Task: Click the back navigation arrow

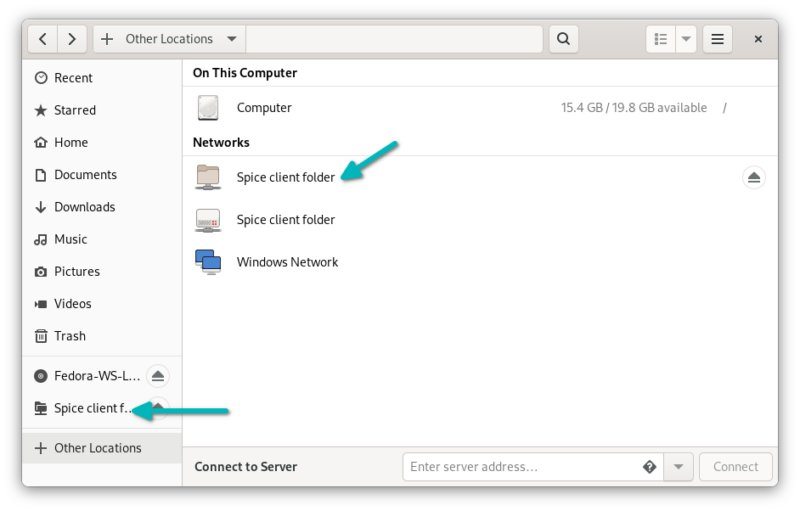Action: 42,39
